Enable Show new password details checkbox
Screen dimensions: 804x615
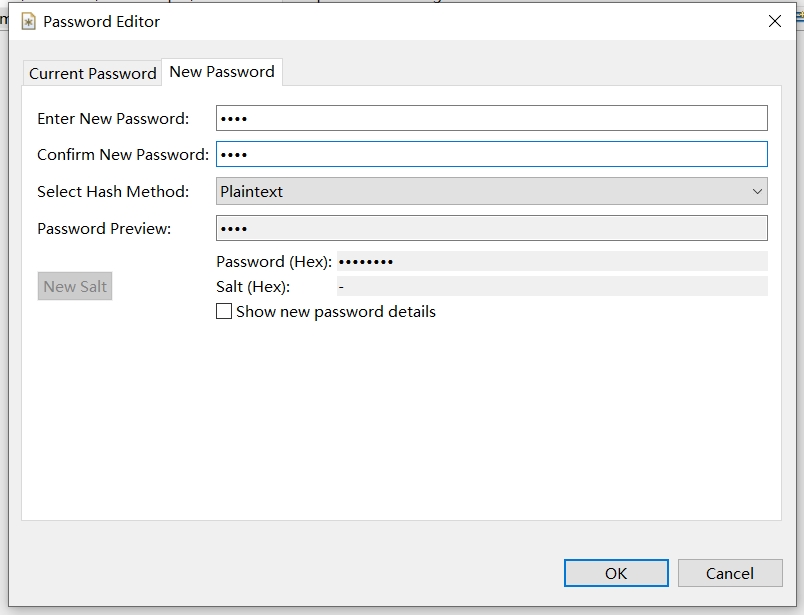[224, 312]
